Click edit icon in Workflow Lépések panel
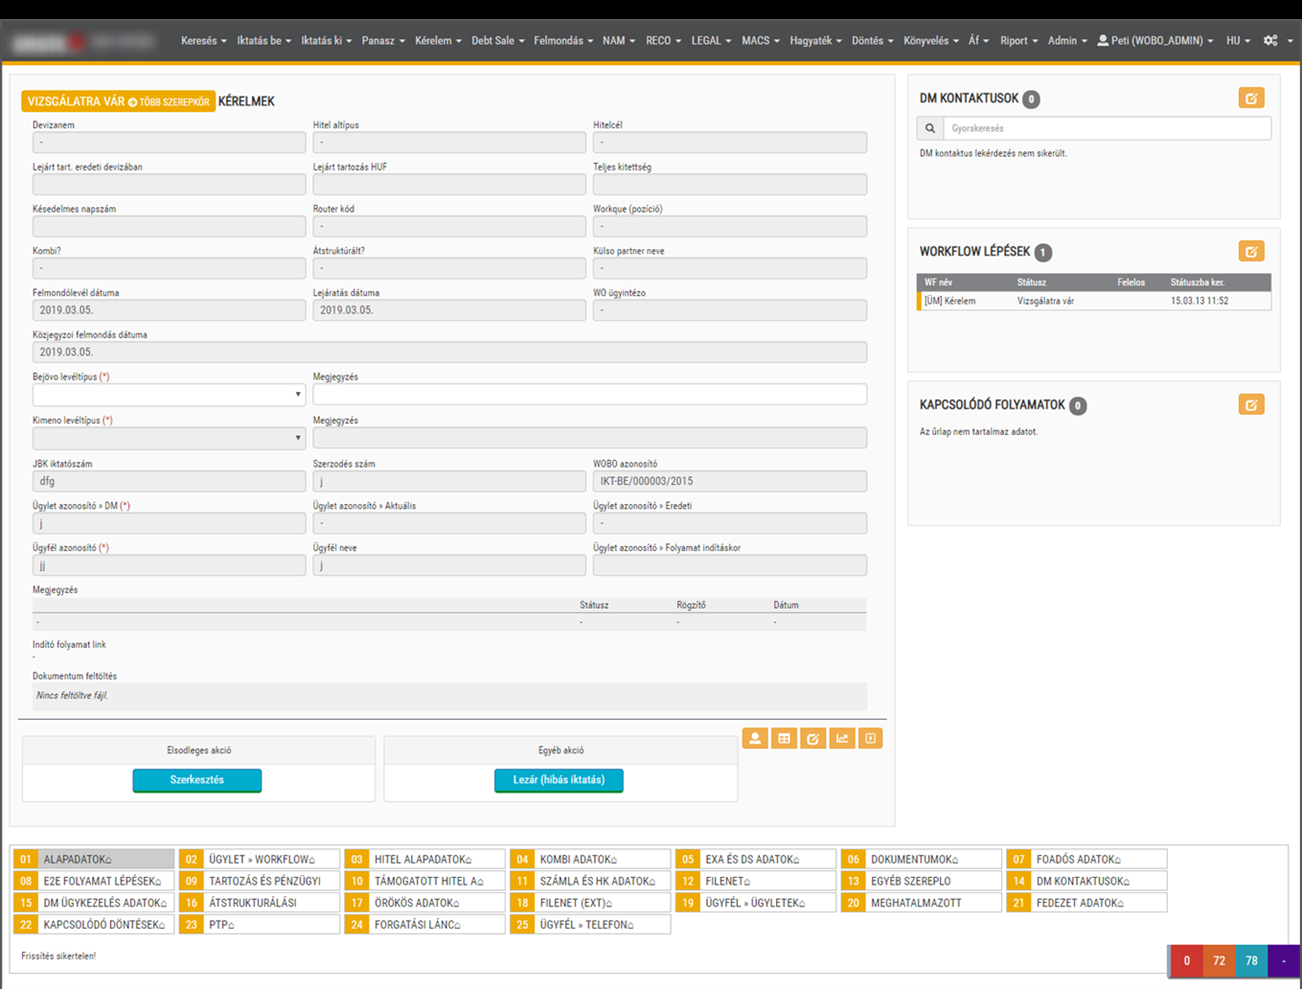This screenshot has height=989, width=1302. pyautogui.click(x=1251, y=251)
